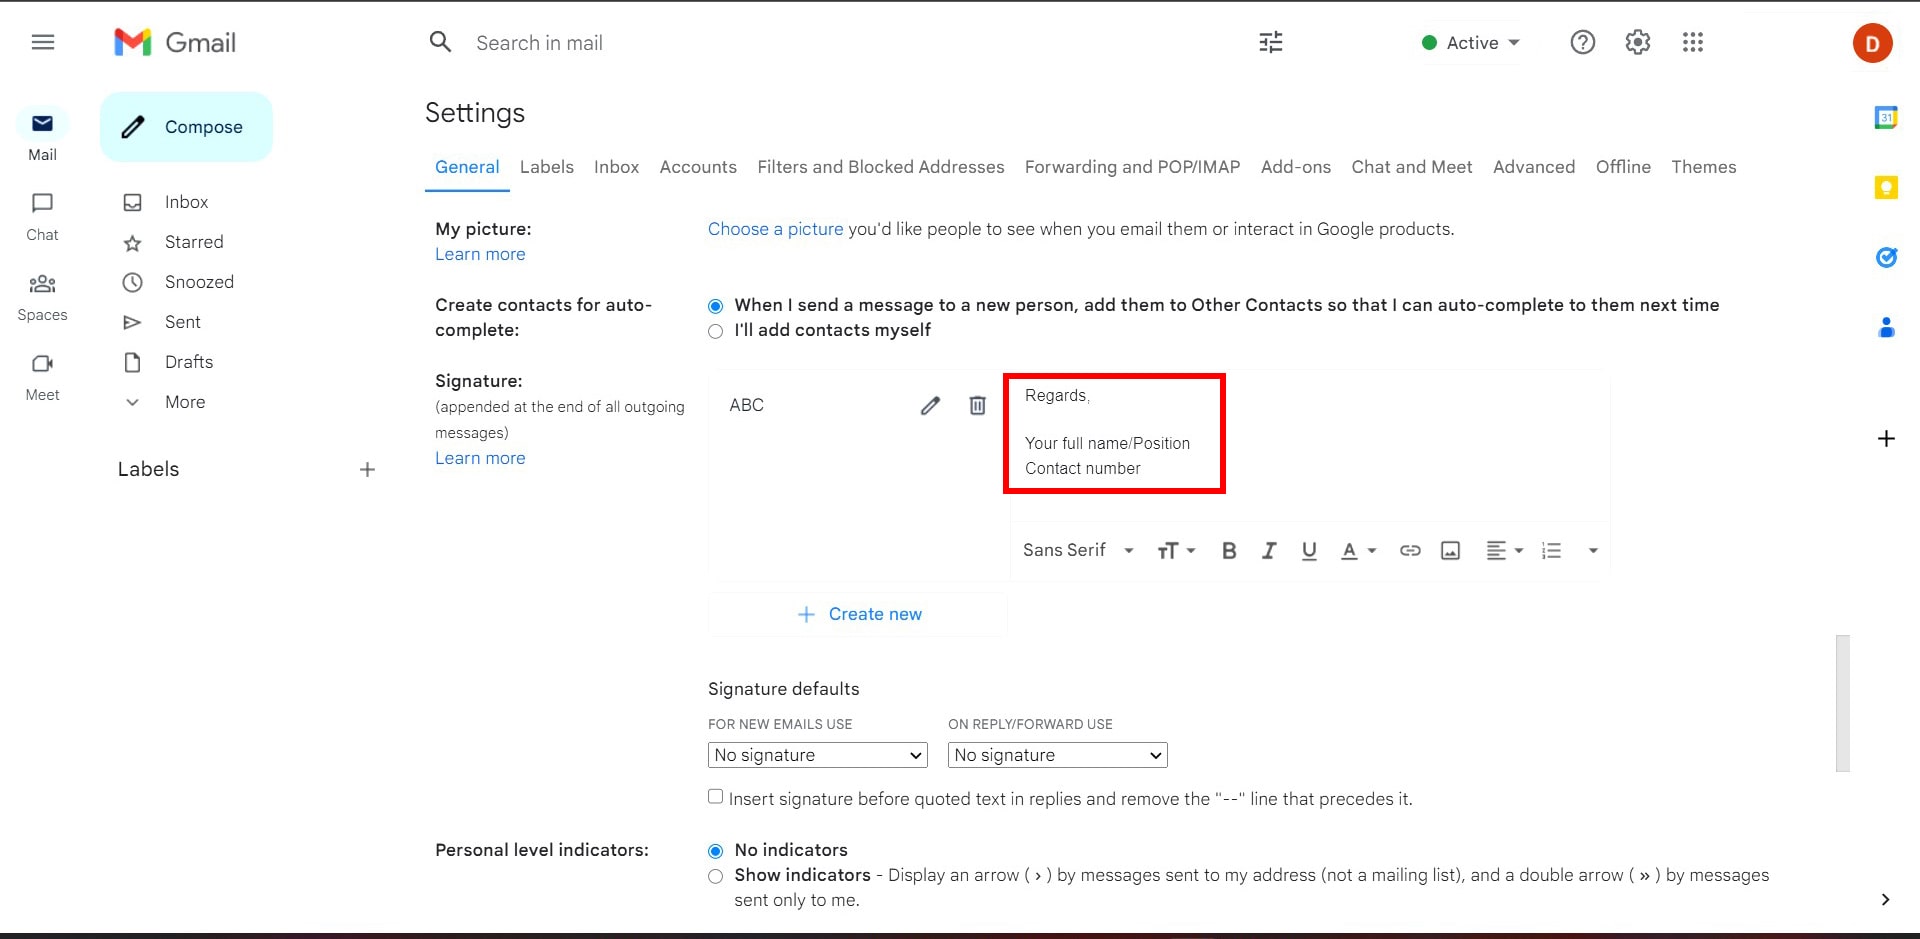Select I'll add contacts myself
1920x939 pixels.
(715, 331)
